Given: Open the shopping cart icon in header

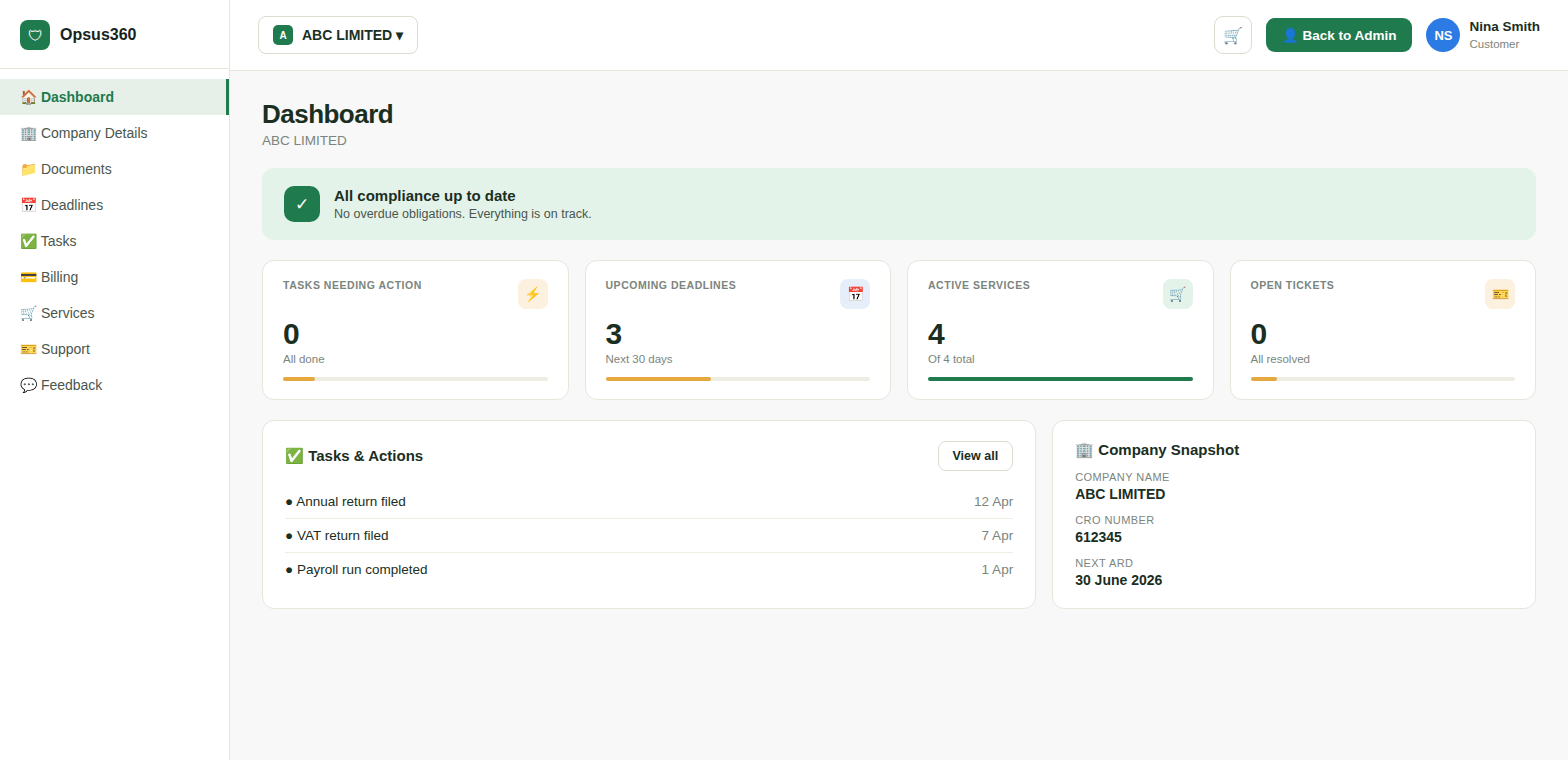Looking at the screenshot, I should click(1233, 35).
